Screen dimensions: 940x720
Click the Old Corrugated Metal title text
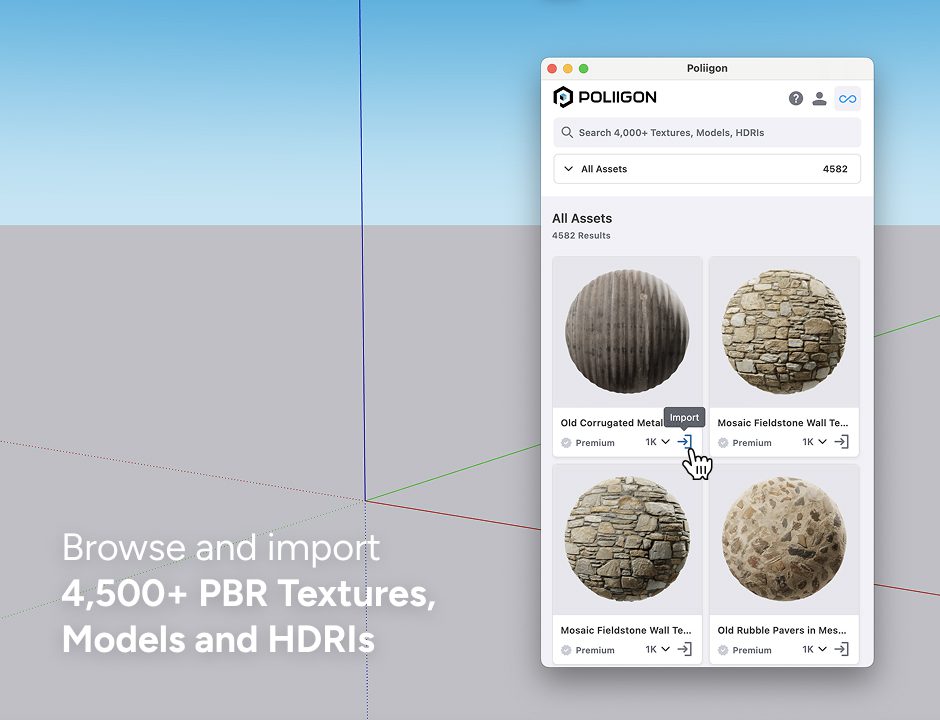[611, 423]
